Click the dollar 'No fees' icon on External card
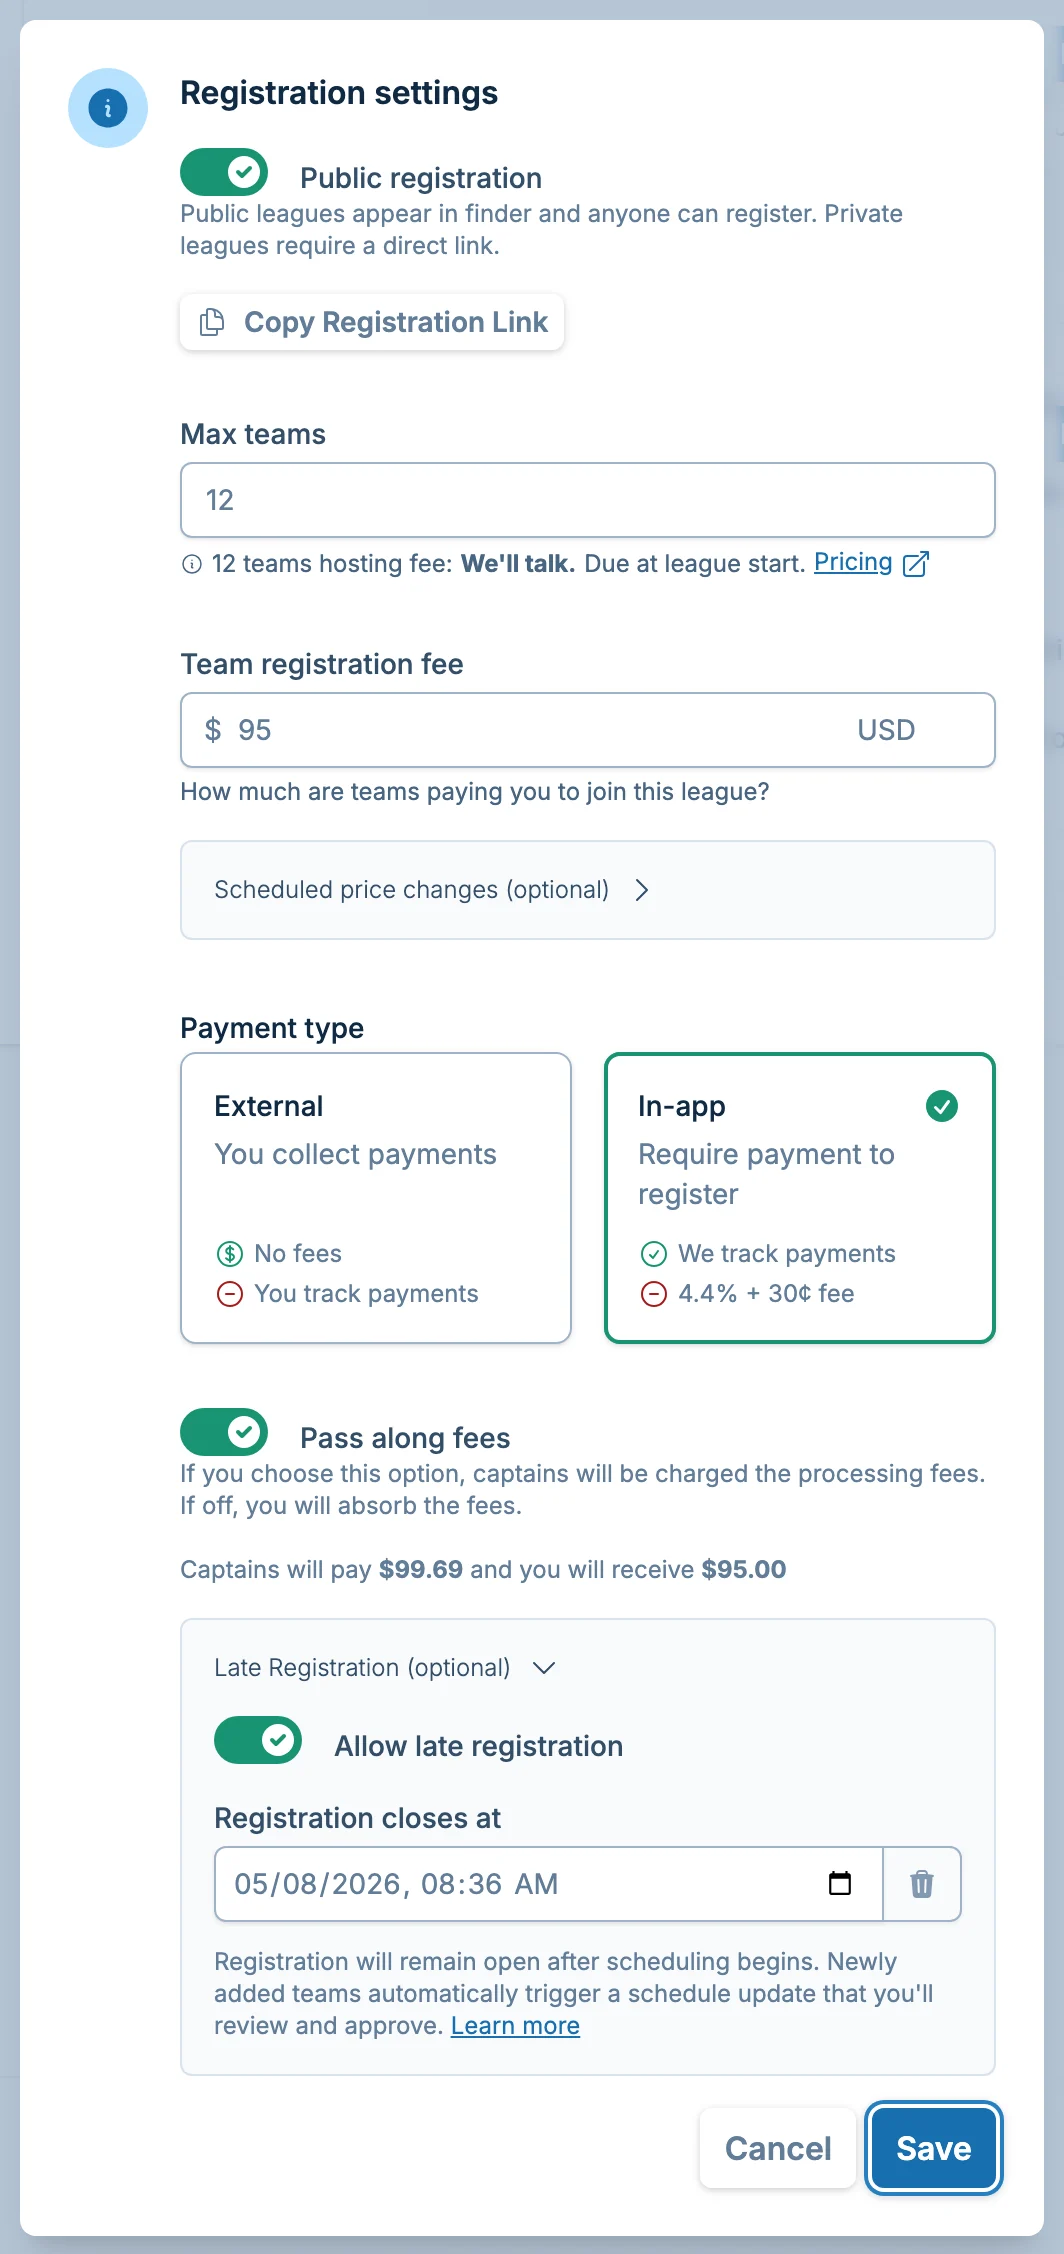Image resolution: width=1064 pixels, height=2254 pixels. (x=229, y=1253)
